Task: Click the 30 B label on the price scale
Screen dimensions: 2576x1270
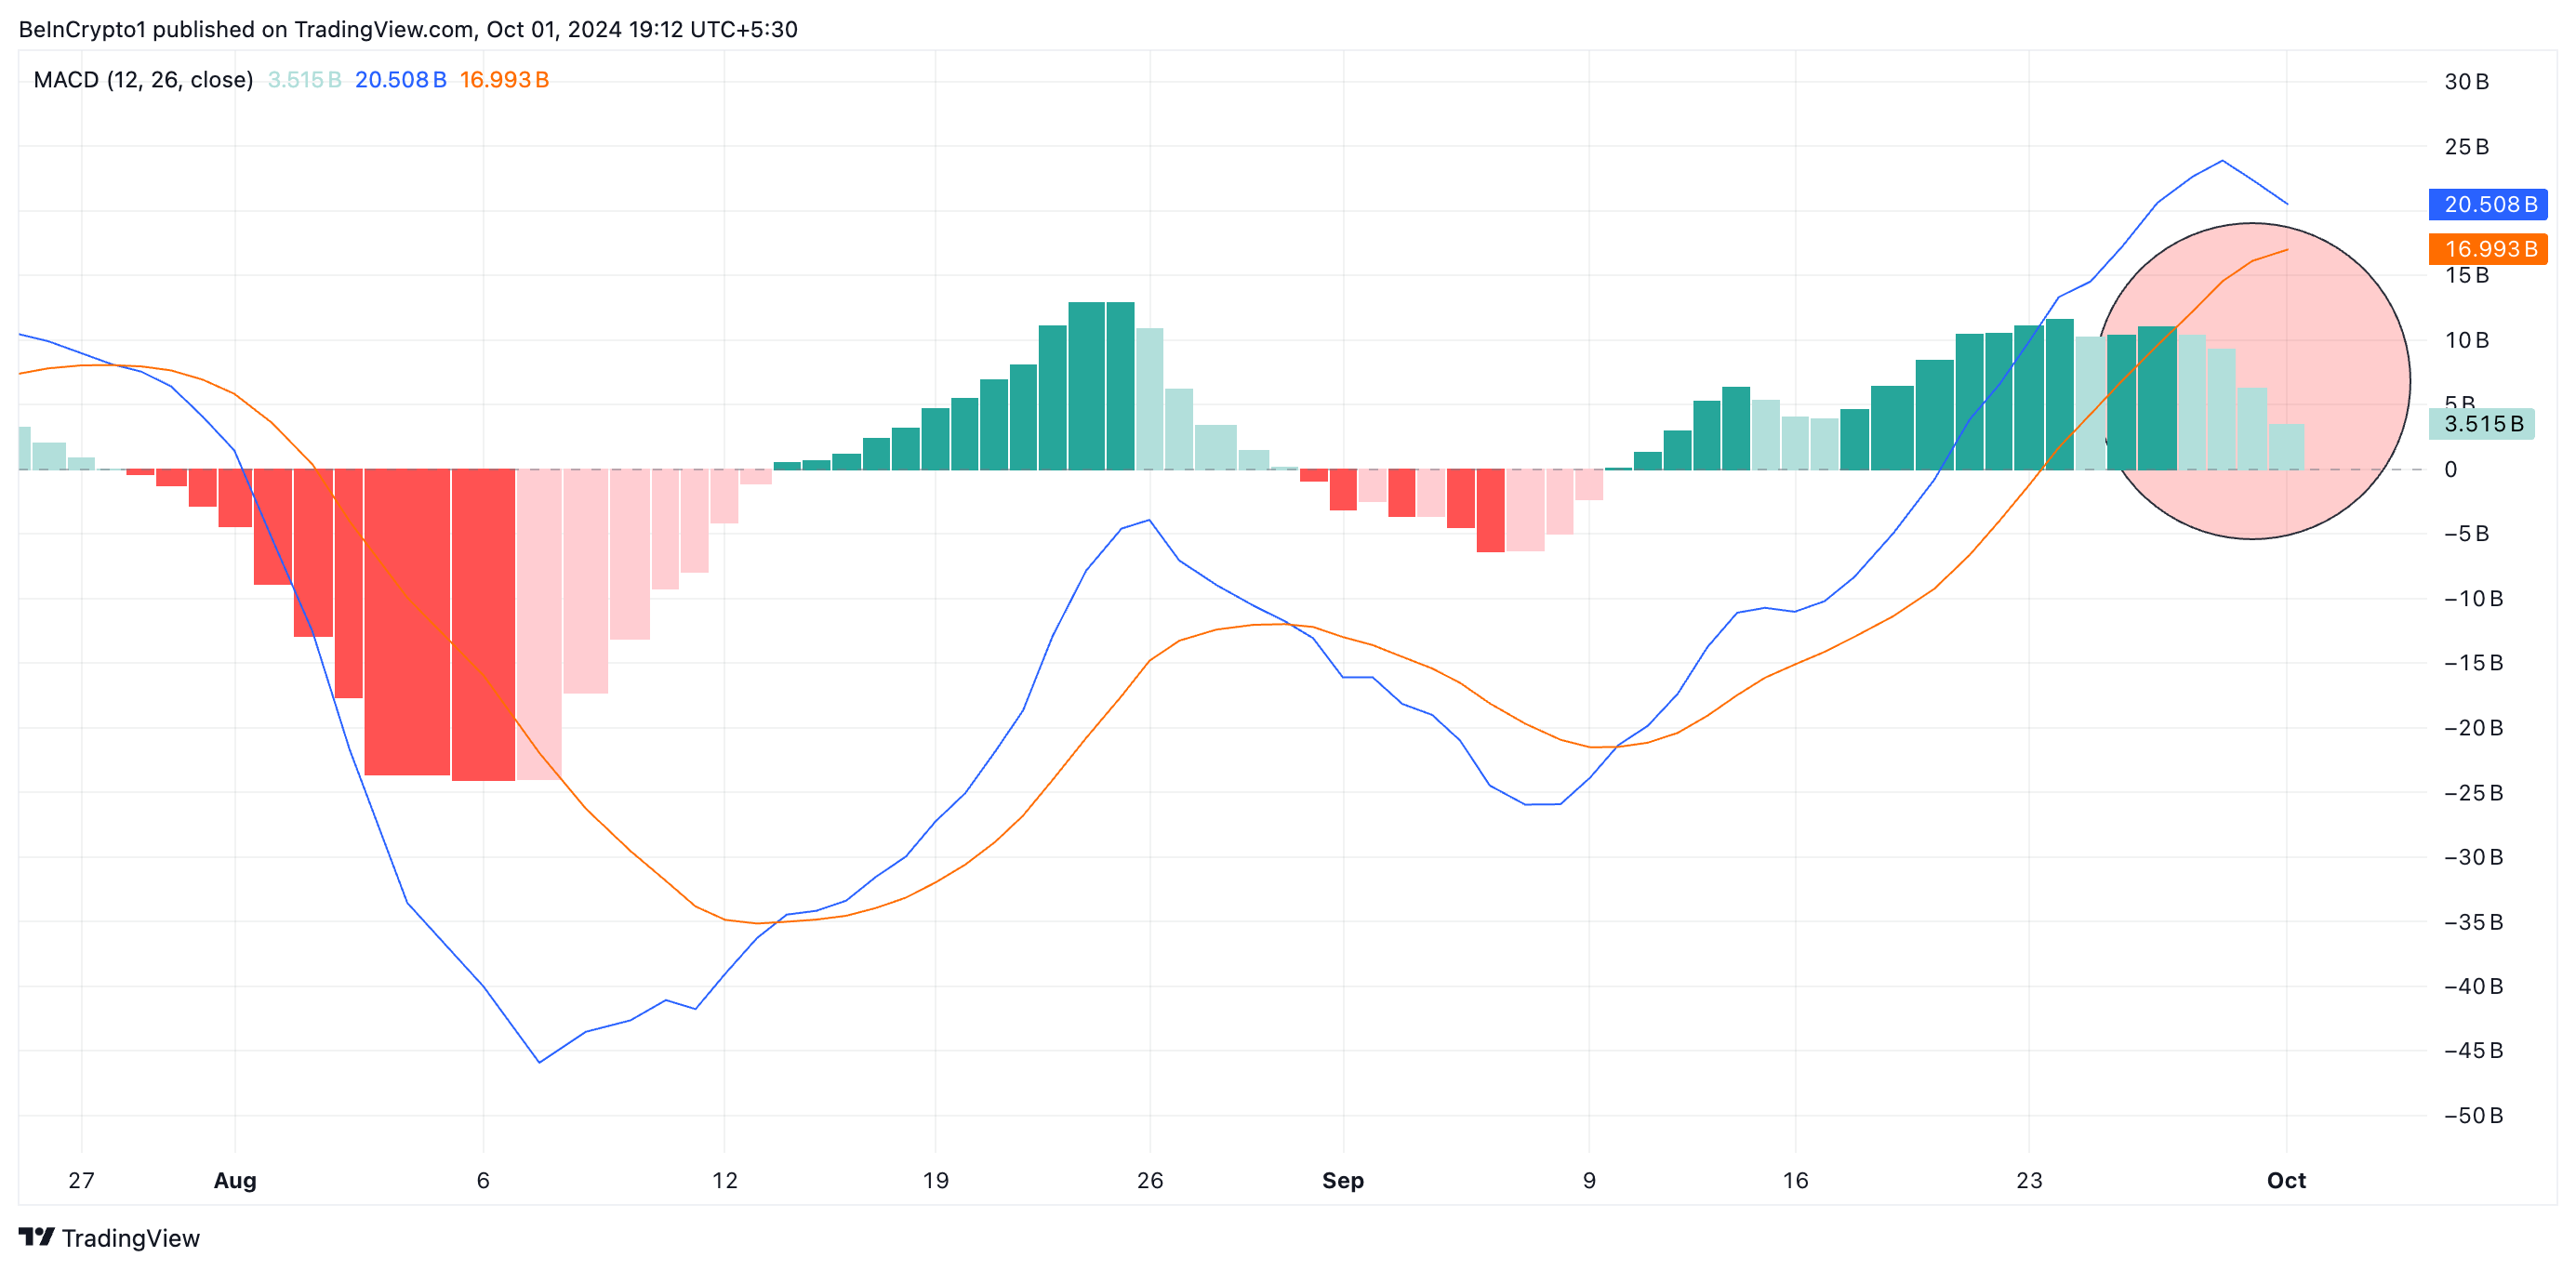Action: tap(2466, 82)
